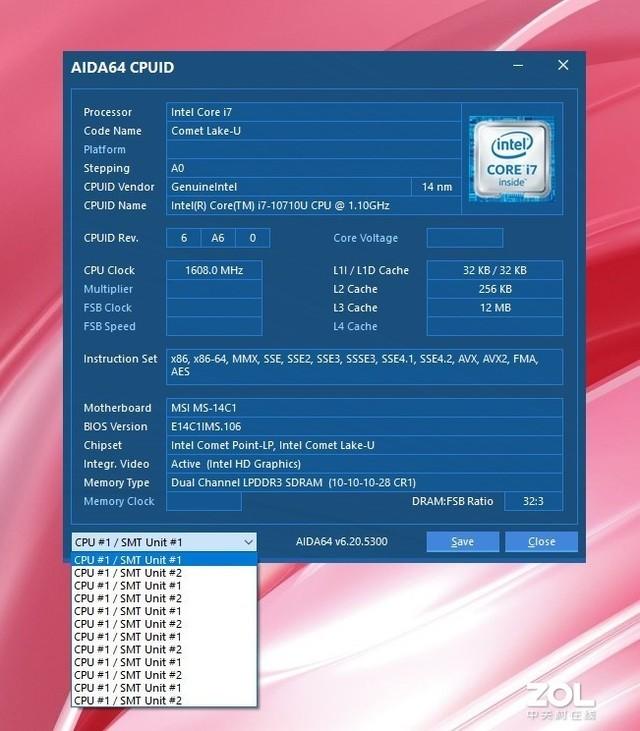This screenshot has width=640, height=731.
Task: Click the Intel Core i7 inside logo
Action: [x=512, y=159]
